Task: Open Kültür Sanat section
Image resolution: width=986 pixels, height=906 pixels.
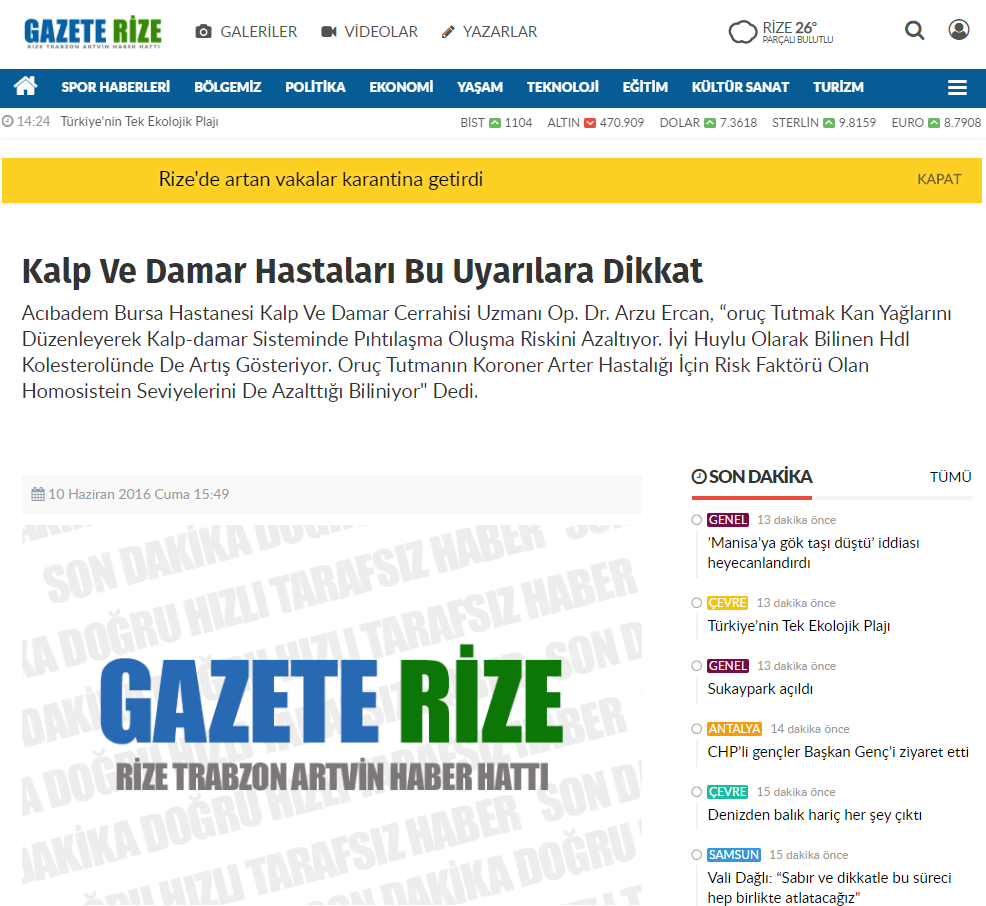Action: [740, 87]
